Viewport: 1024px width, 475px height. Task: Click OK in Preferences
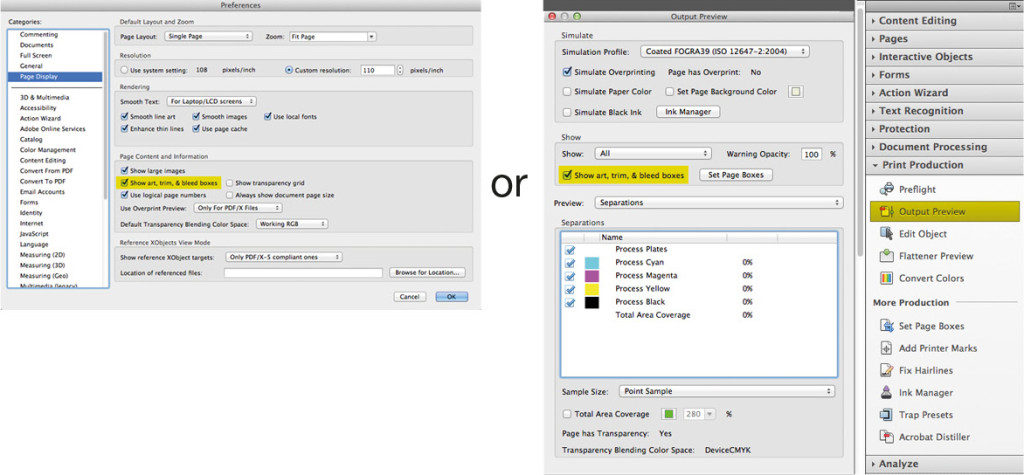452,297
